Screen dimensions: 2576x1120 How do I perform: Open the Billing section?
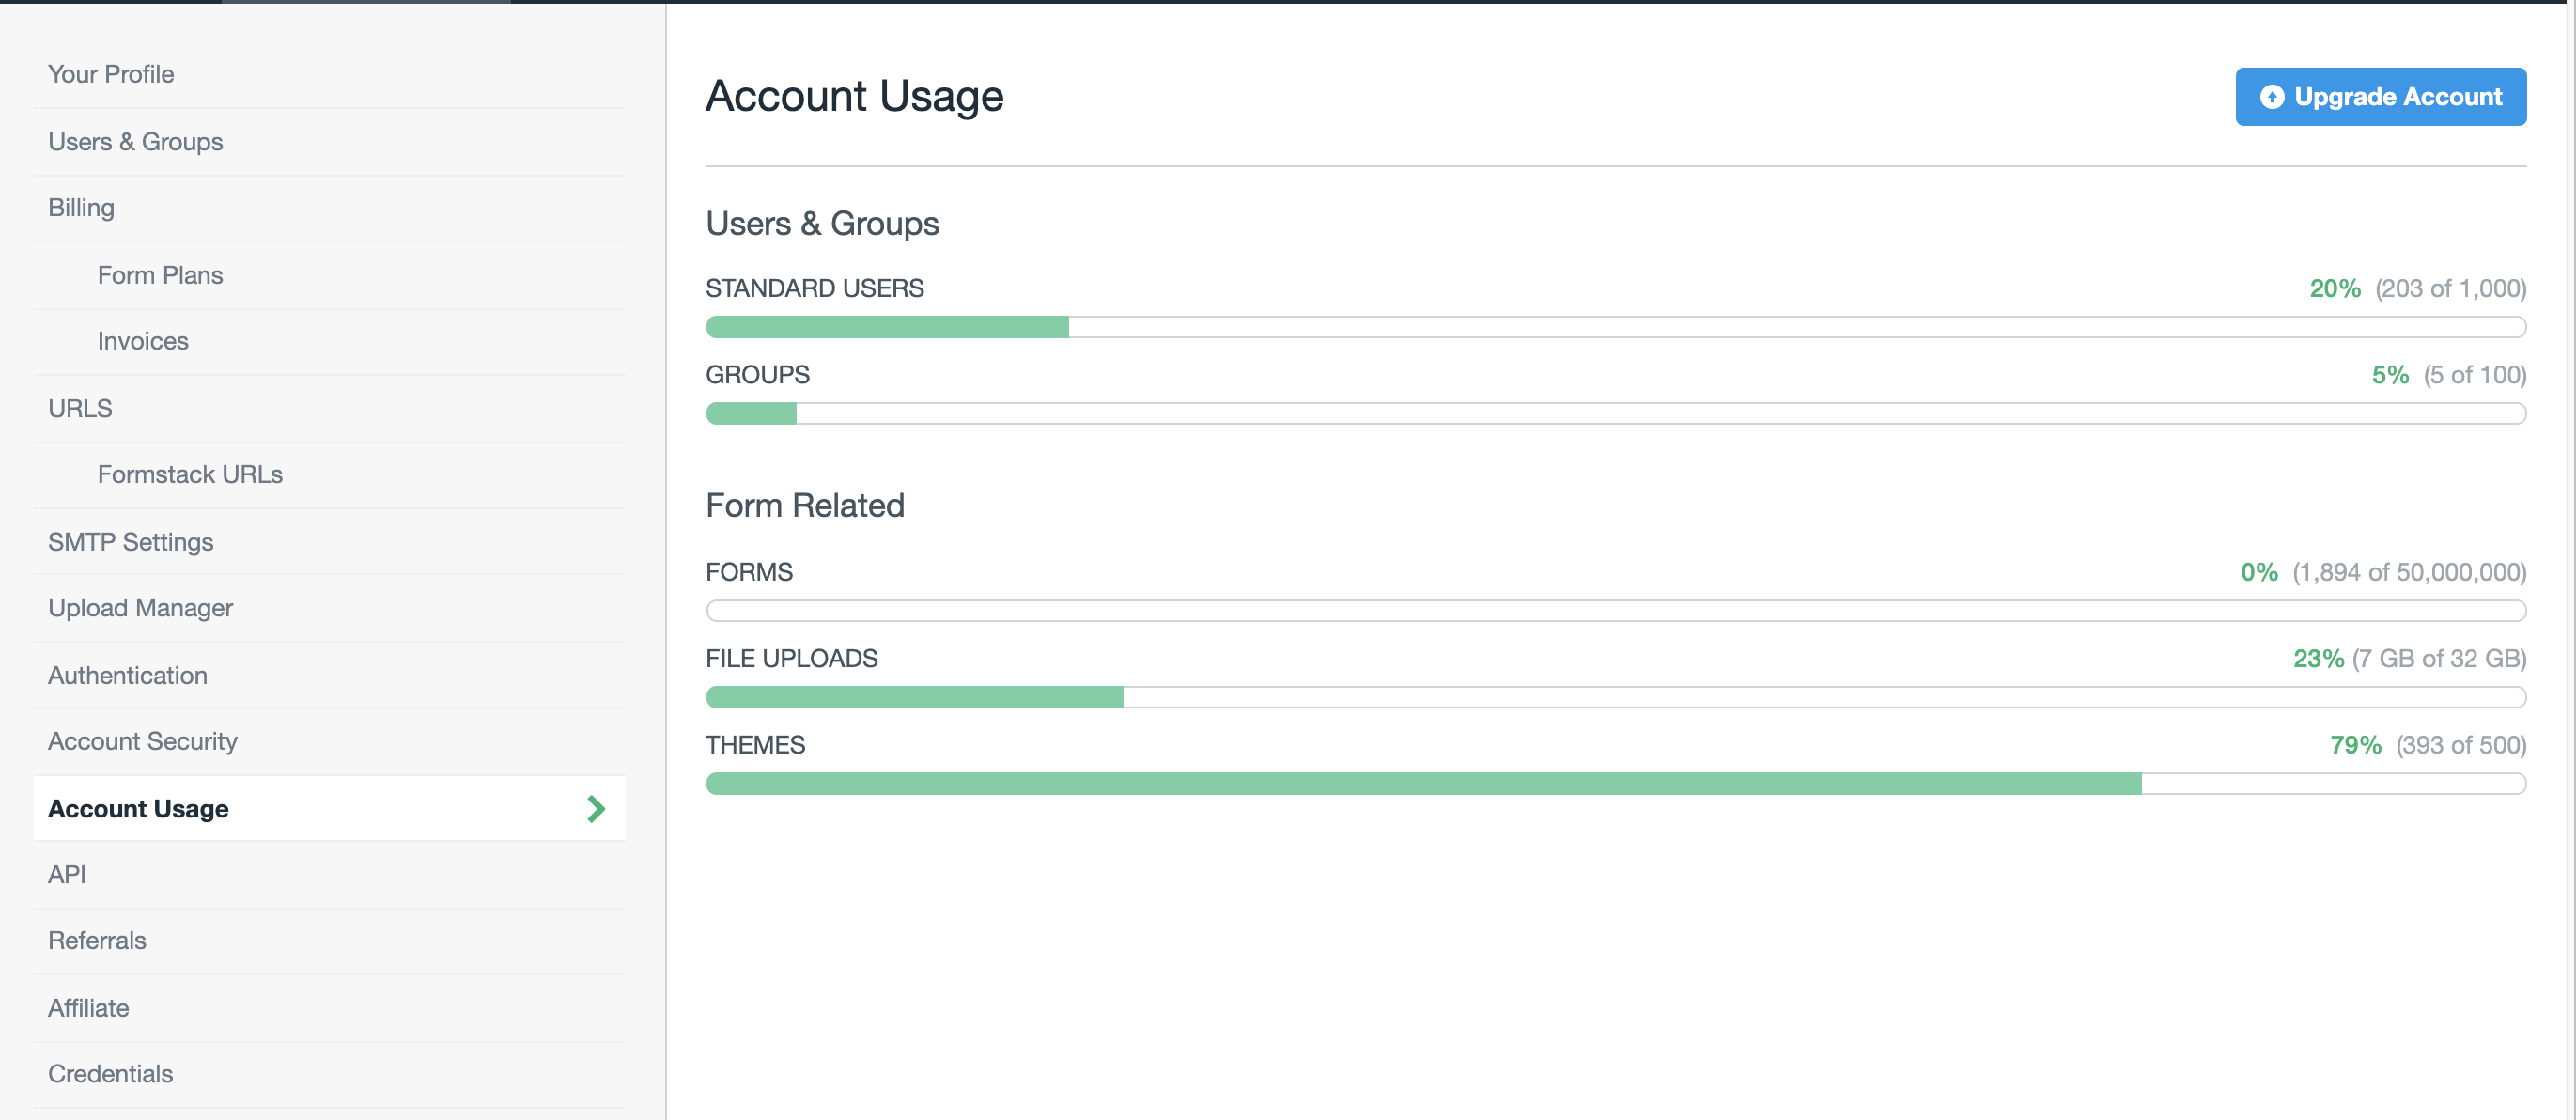tap(81, 208)
